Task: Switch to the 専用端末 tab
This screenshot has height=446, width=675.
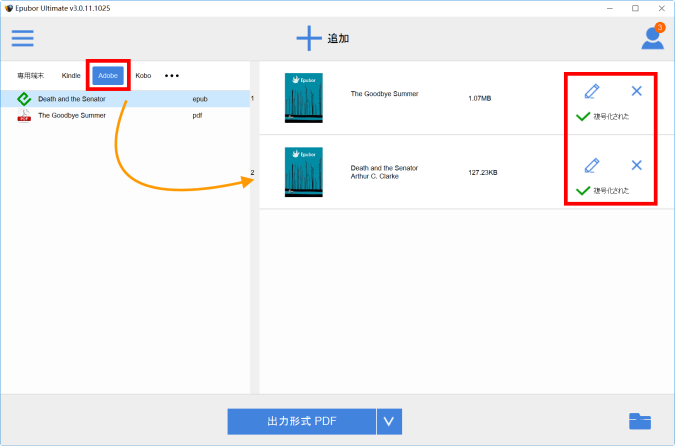Action: click(x=31, y=76)
